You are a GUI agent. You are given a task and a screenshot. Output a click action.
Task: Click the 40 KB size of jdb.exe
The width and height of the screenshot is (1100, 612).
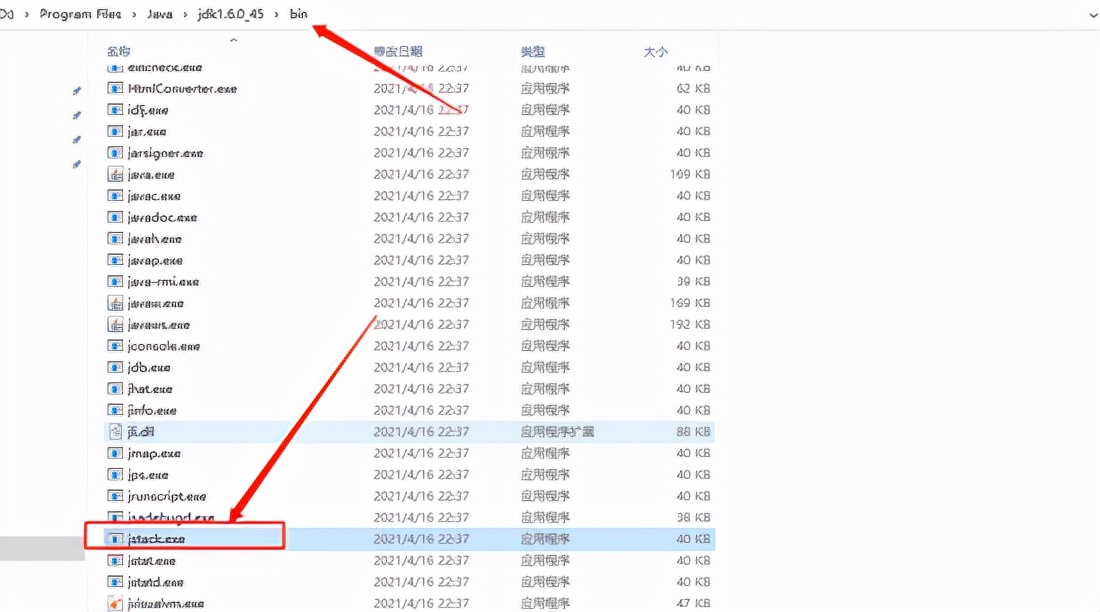coord(693,367)
